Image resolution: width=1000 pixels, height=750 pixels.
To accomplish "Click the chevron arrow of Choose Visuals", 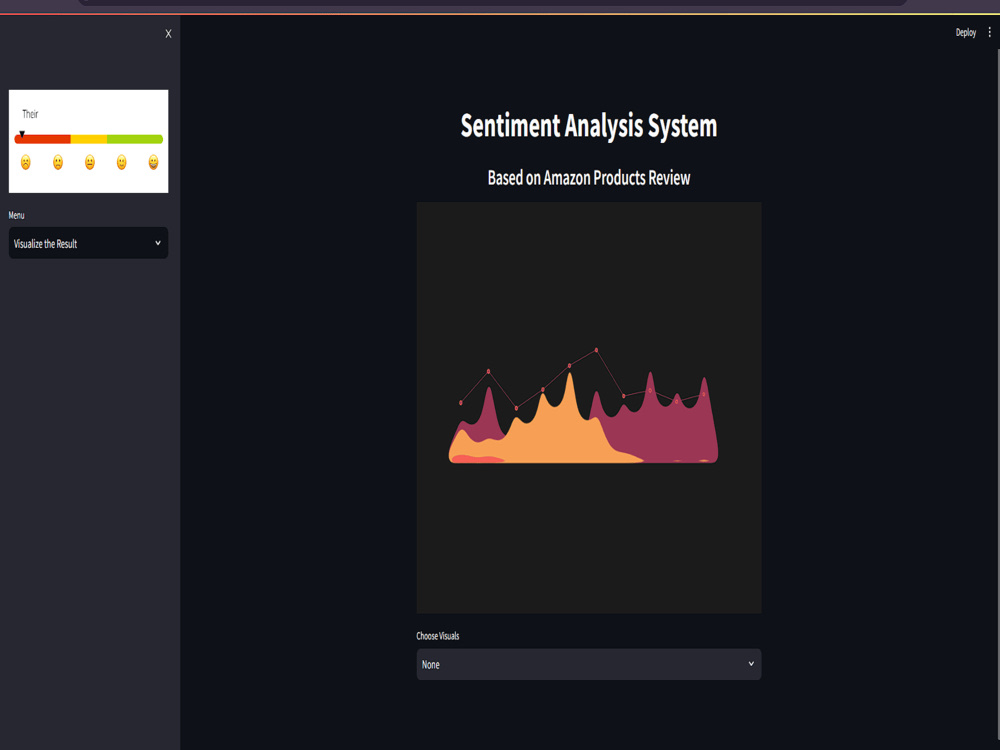I will pyautogui.click(x=751, y=664).
